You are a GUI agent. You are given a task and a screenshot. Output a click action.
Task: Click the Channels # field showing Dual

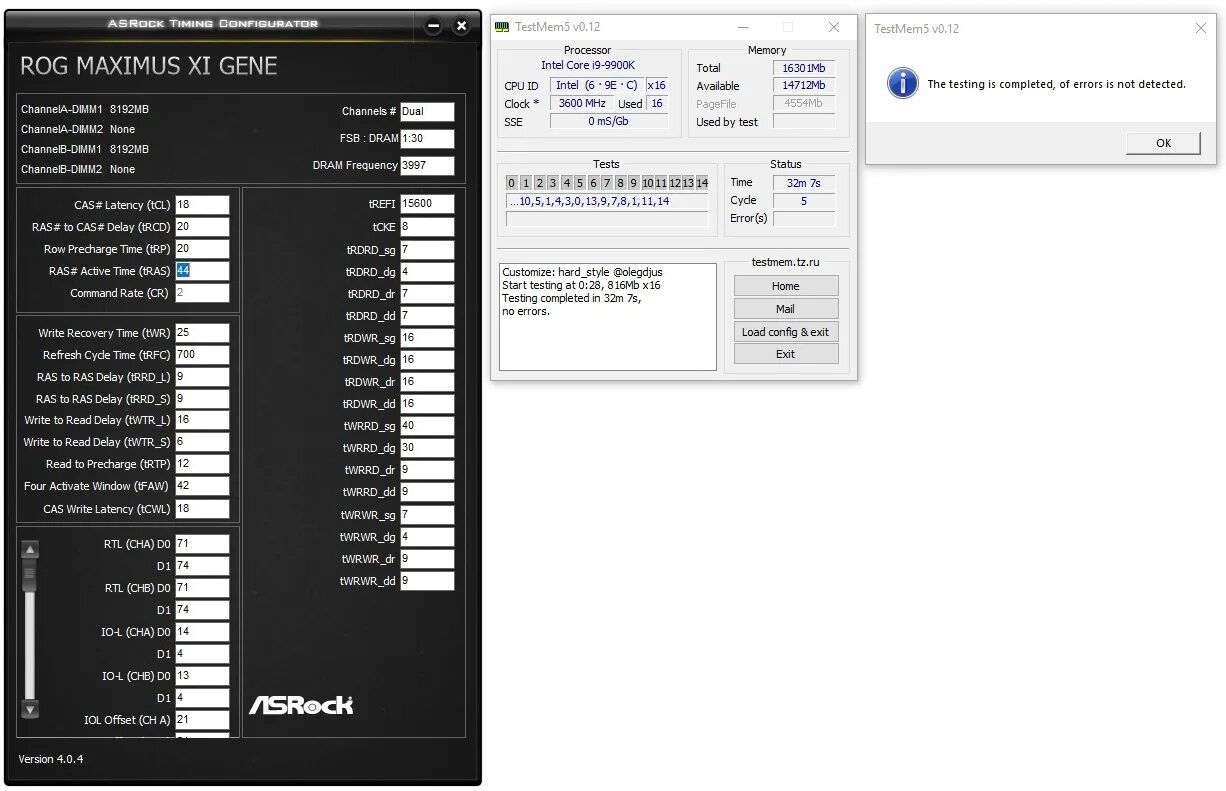click(x=427, y=112)
